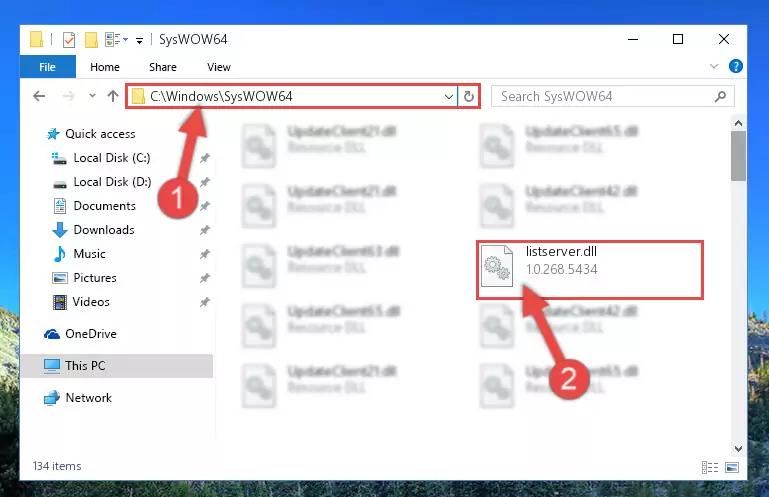
Task: Click the address bar path C:\Windows\SysWOW64
Action: click(221, 96)
